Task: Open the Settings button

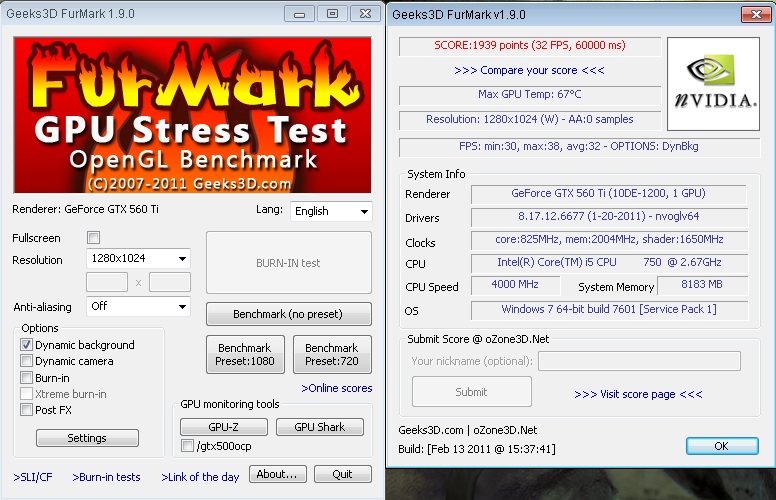Action: click(x=87, y=438)
